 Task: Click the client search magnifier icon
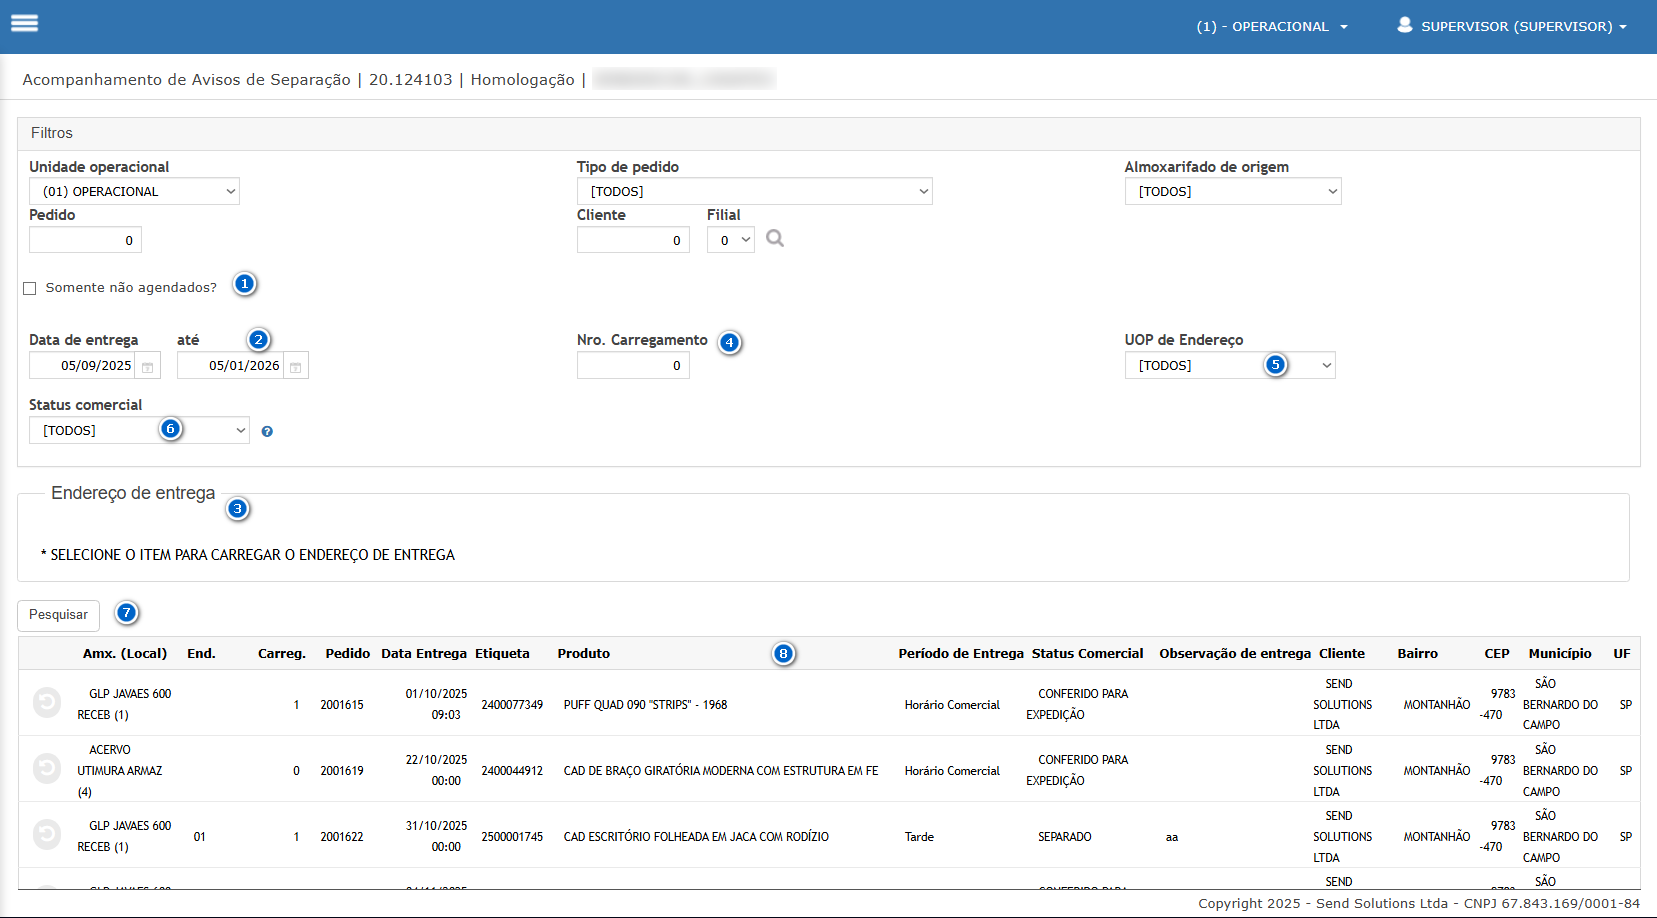[x=775, y=239]
